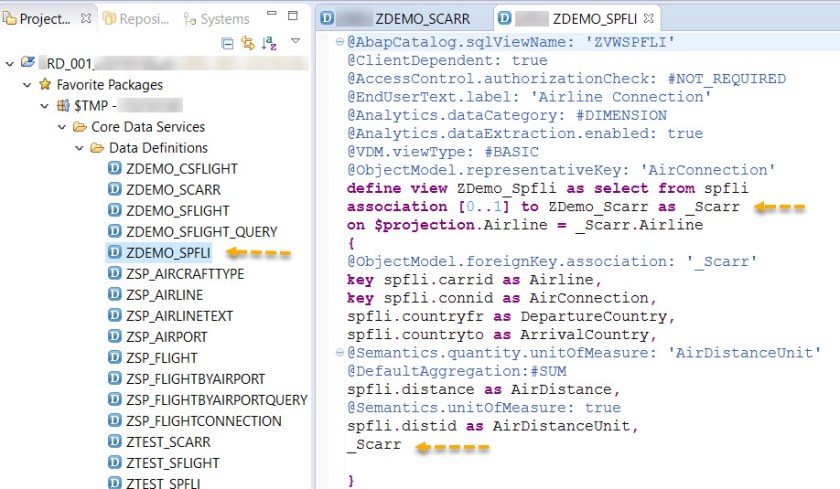Click the ZSP_AIRLINETEXT icon
840x489 pixels.
[115, 315]
